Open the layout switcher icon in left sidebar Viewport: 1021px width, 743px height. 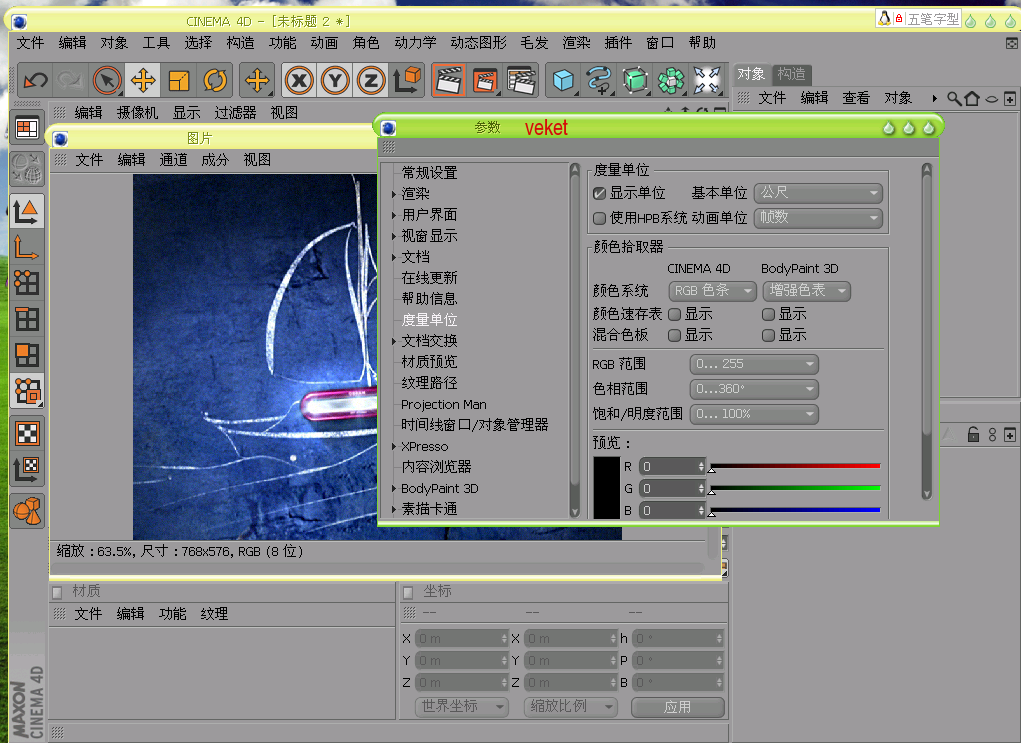coord(27,128)
